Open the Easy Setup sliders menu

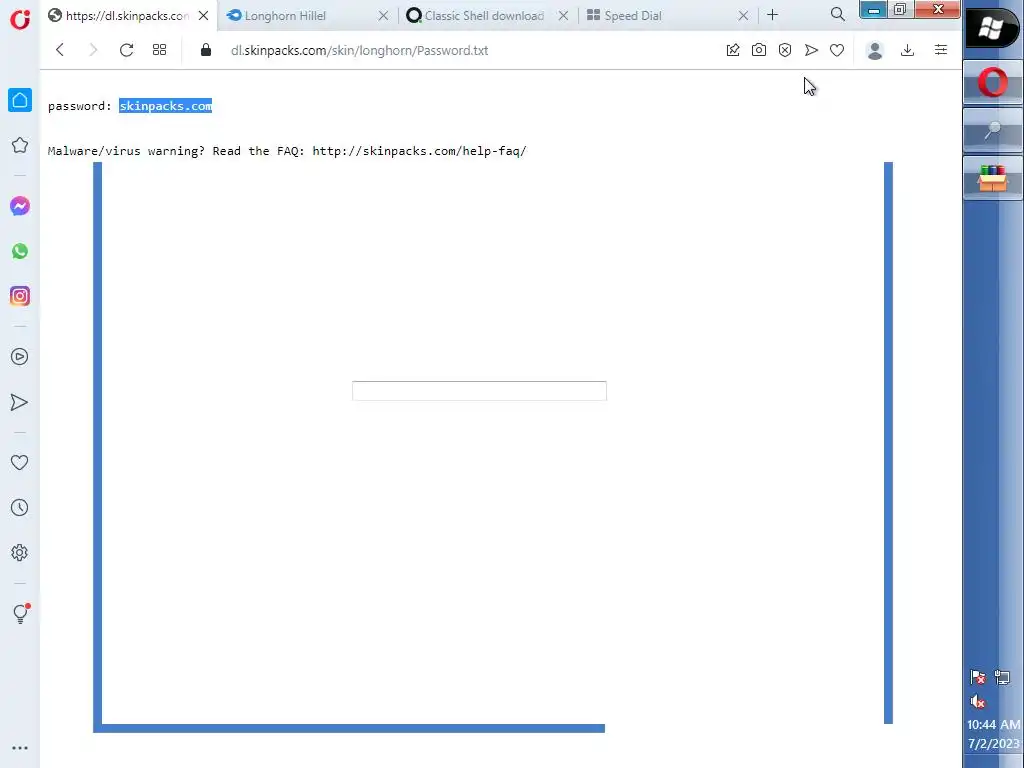click(940, 50)
